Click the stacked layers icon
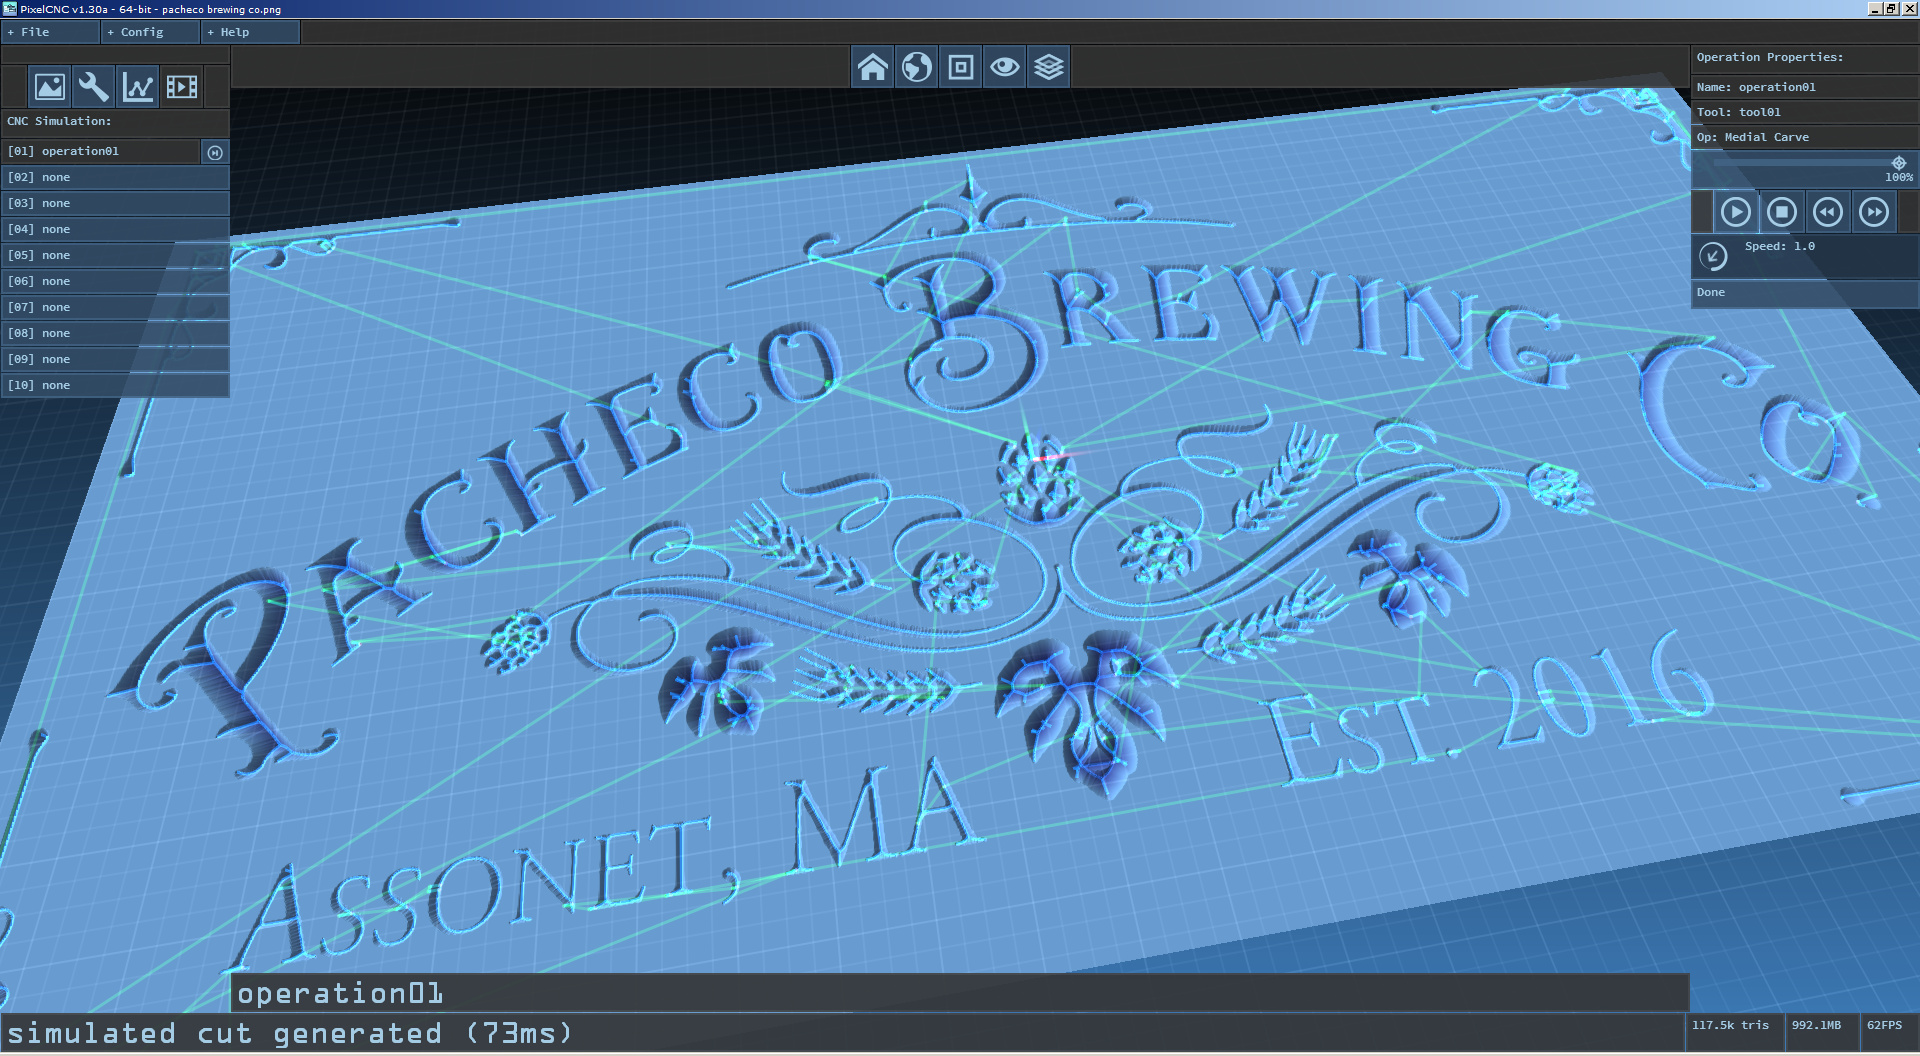Screen dimensions: 1920x1056 pos(1049,67)
